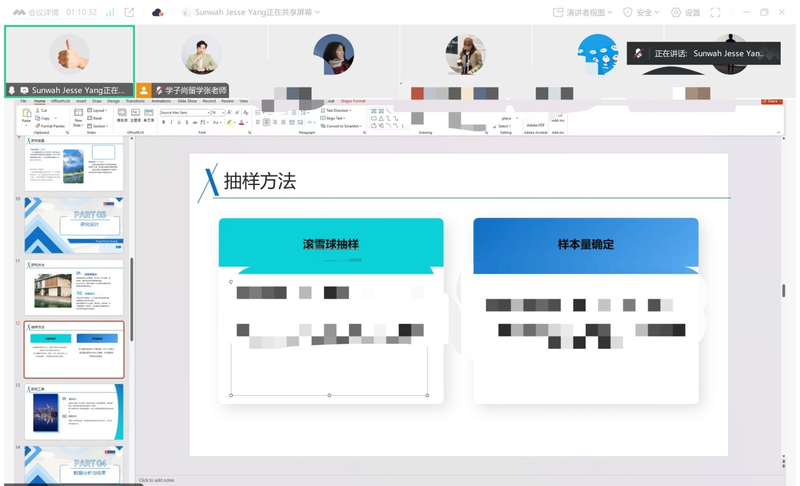The image size is (800, 486).
Task: Switch to the OfficePLUS ribbon tab
Action: point(60,101)
